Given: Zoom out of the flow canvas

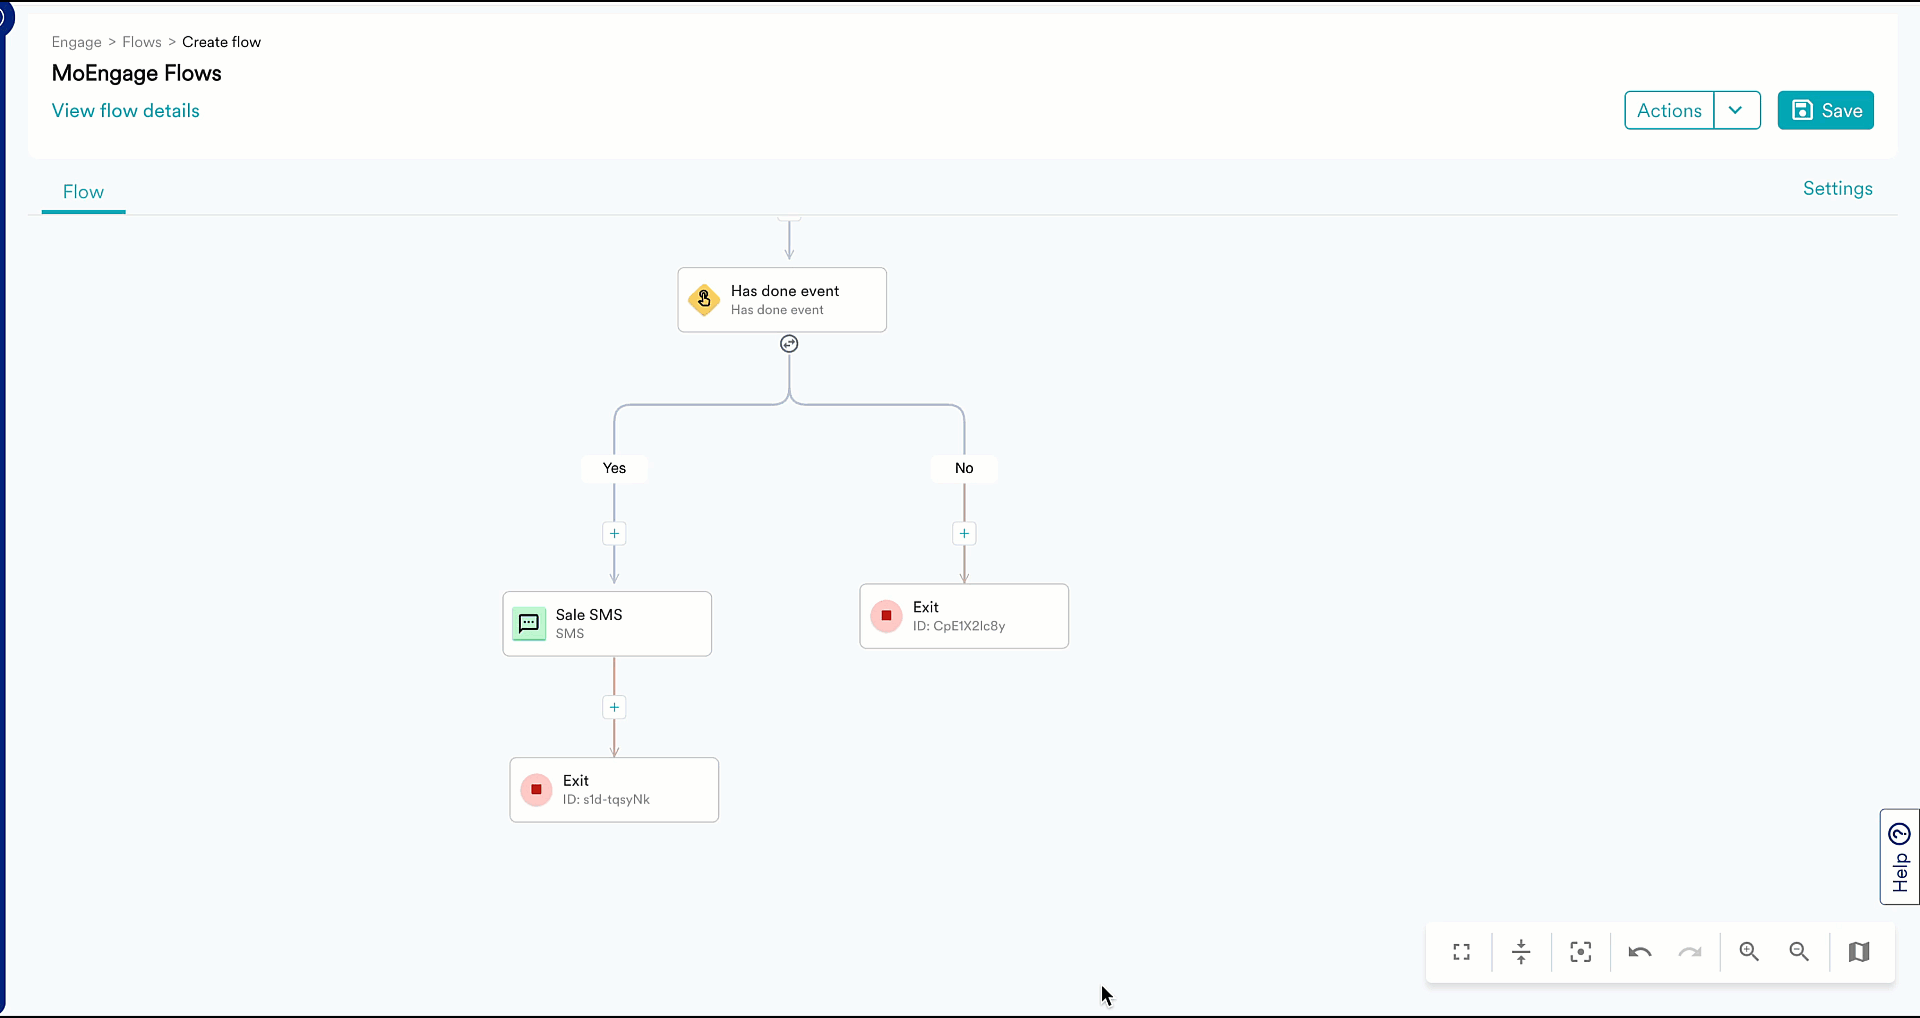Looking at the screenshot, I should pyautogui.click(x=1799, y=952).
